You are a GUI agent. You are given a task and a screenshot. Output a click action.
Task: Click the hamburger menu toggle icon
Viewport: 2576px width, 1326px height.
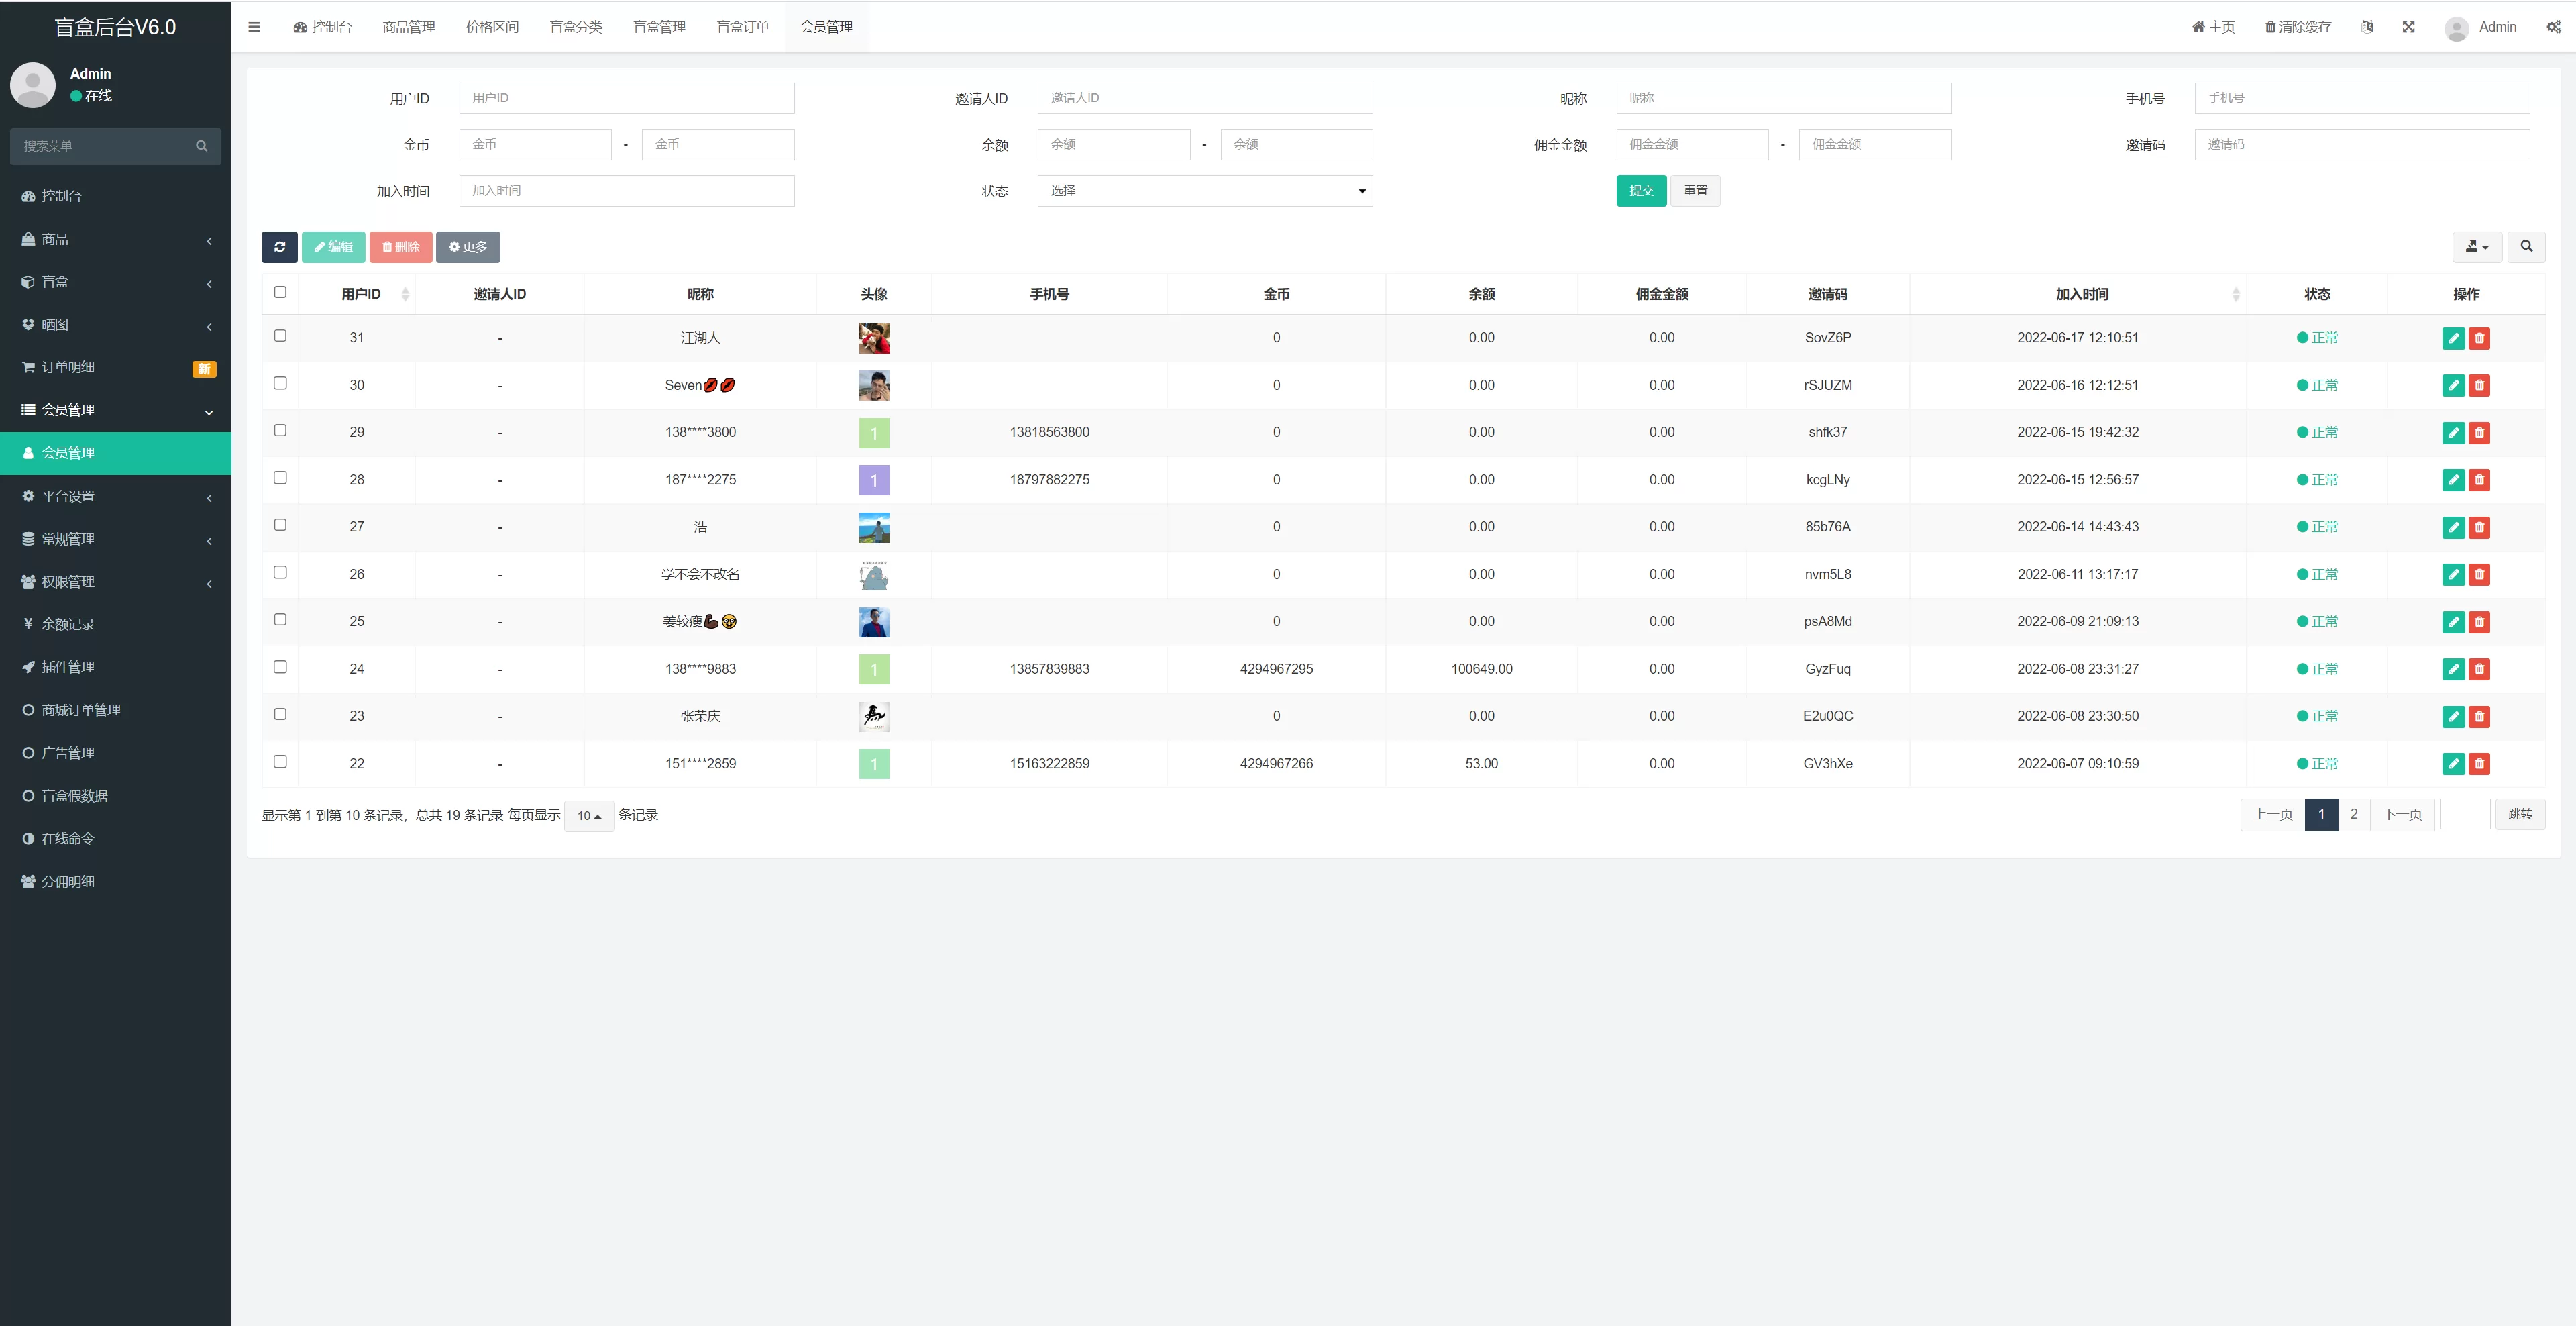pyautogui.click(x=254, y=27)
